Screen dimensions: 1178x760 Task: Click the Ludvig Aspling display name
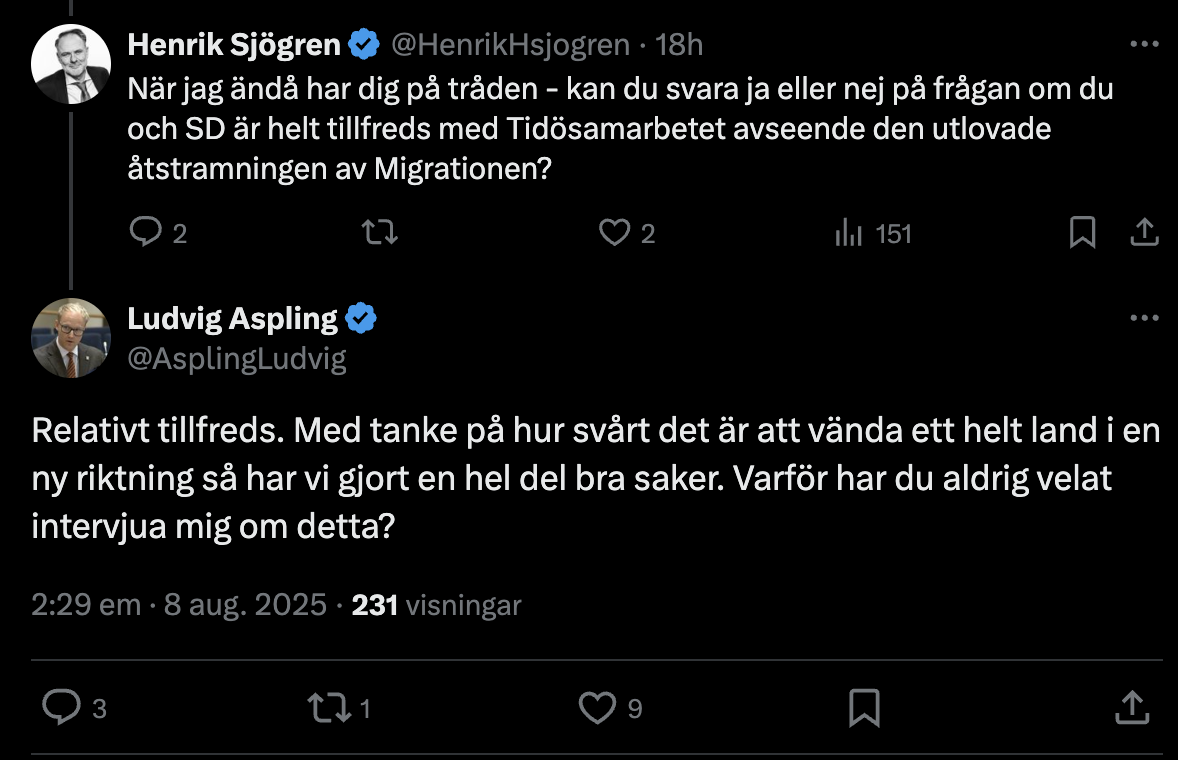(232, 319)
